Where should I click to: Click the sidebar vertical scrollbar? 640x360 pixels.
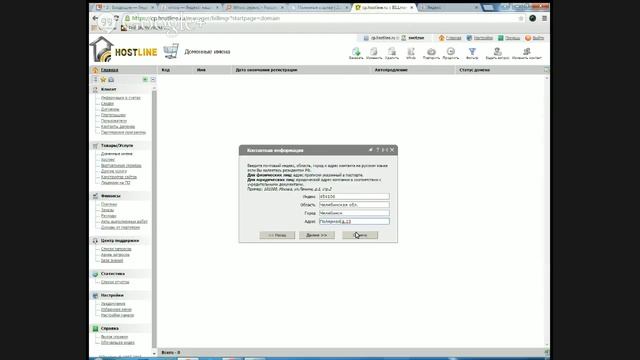click(x=154, y=218)
